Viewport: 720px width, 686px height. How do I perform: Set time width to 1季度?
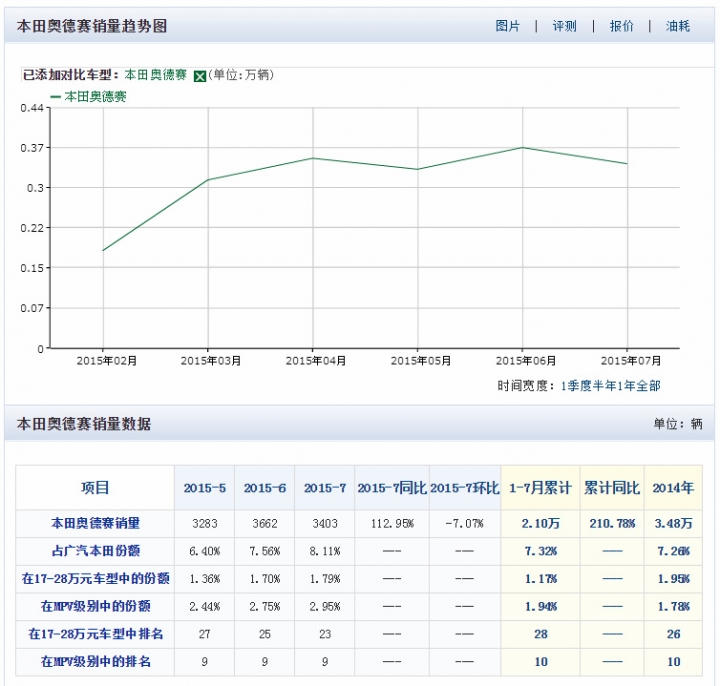[x=576, y=386]
